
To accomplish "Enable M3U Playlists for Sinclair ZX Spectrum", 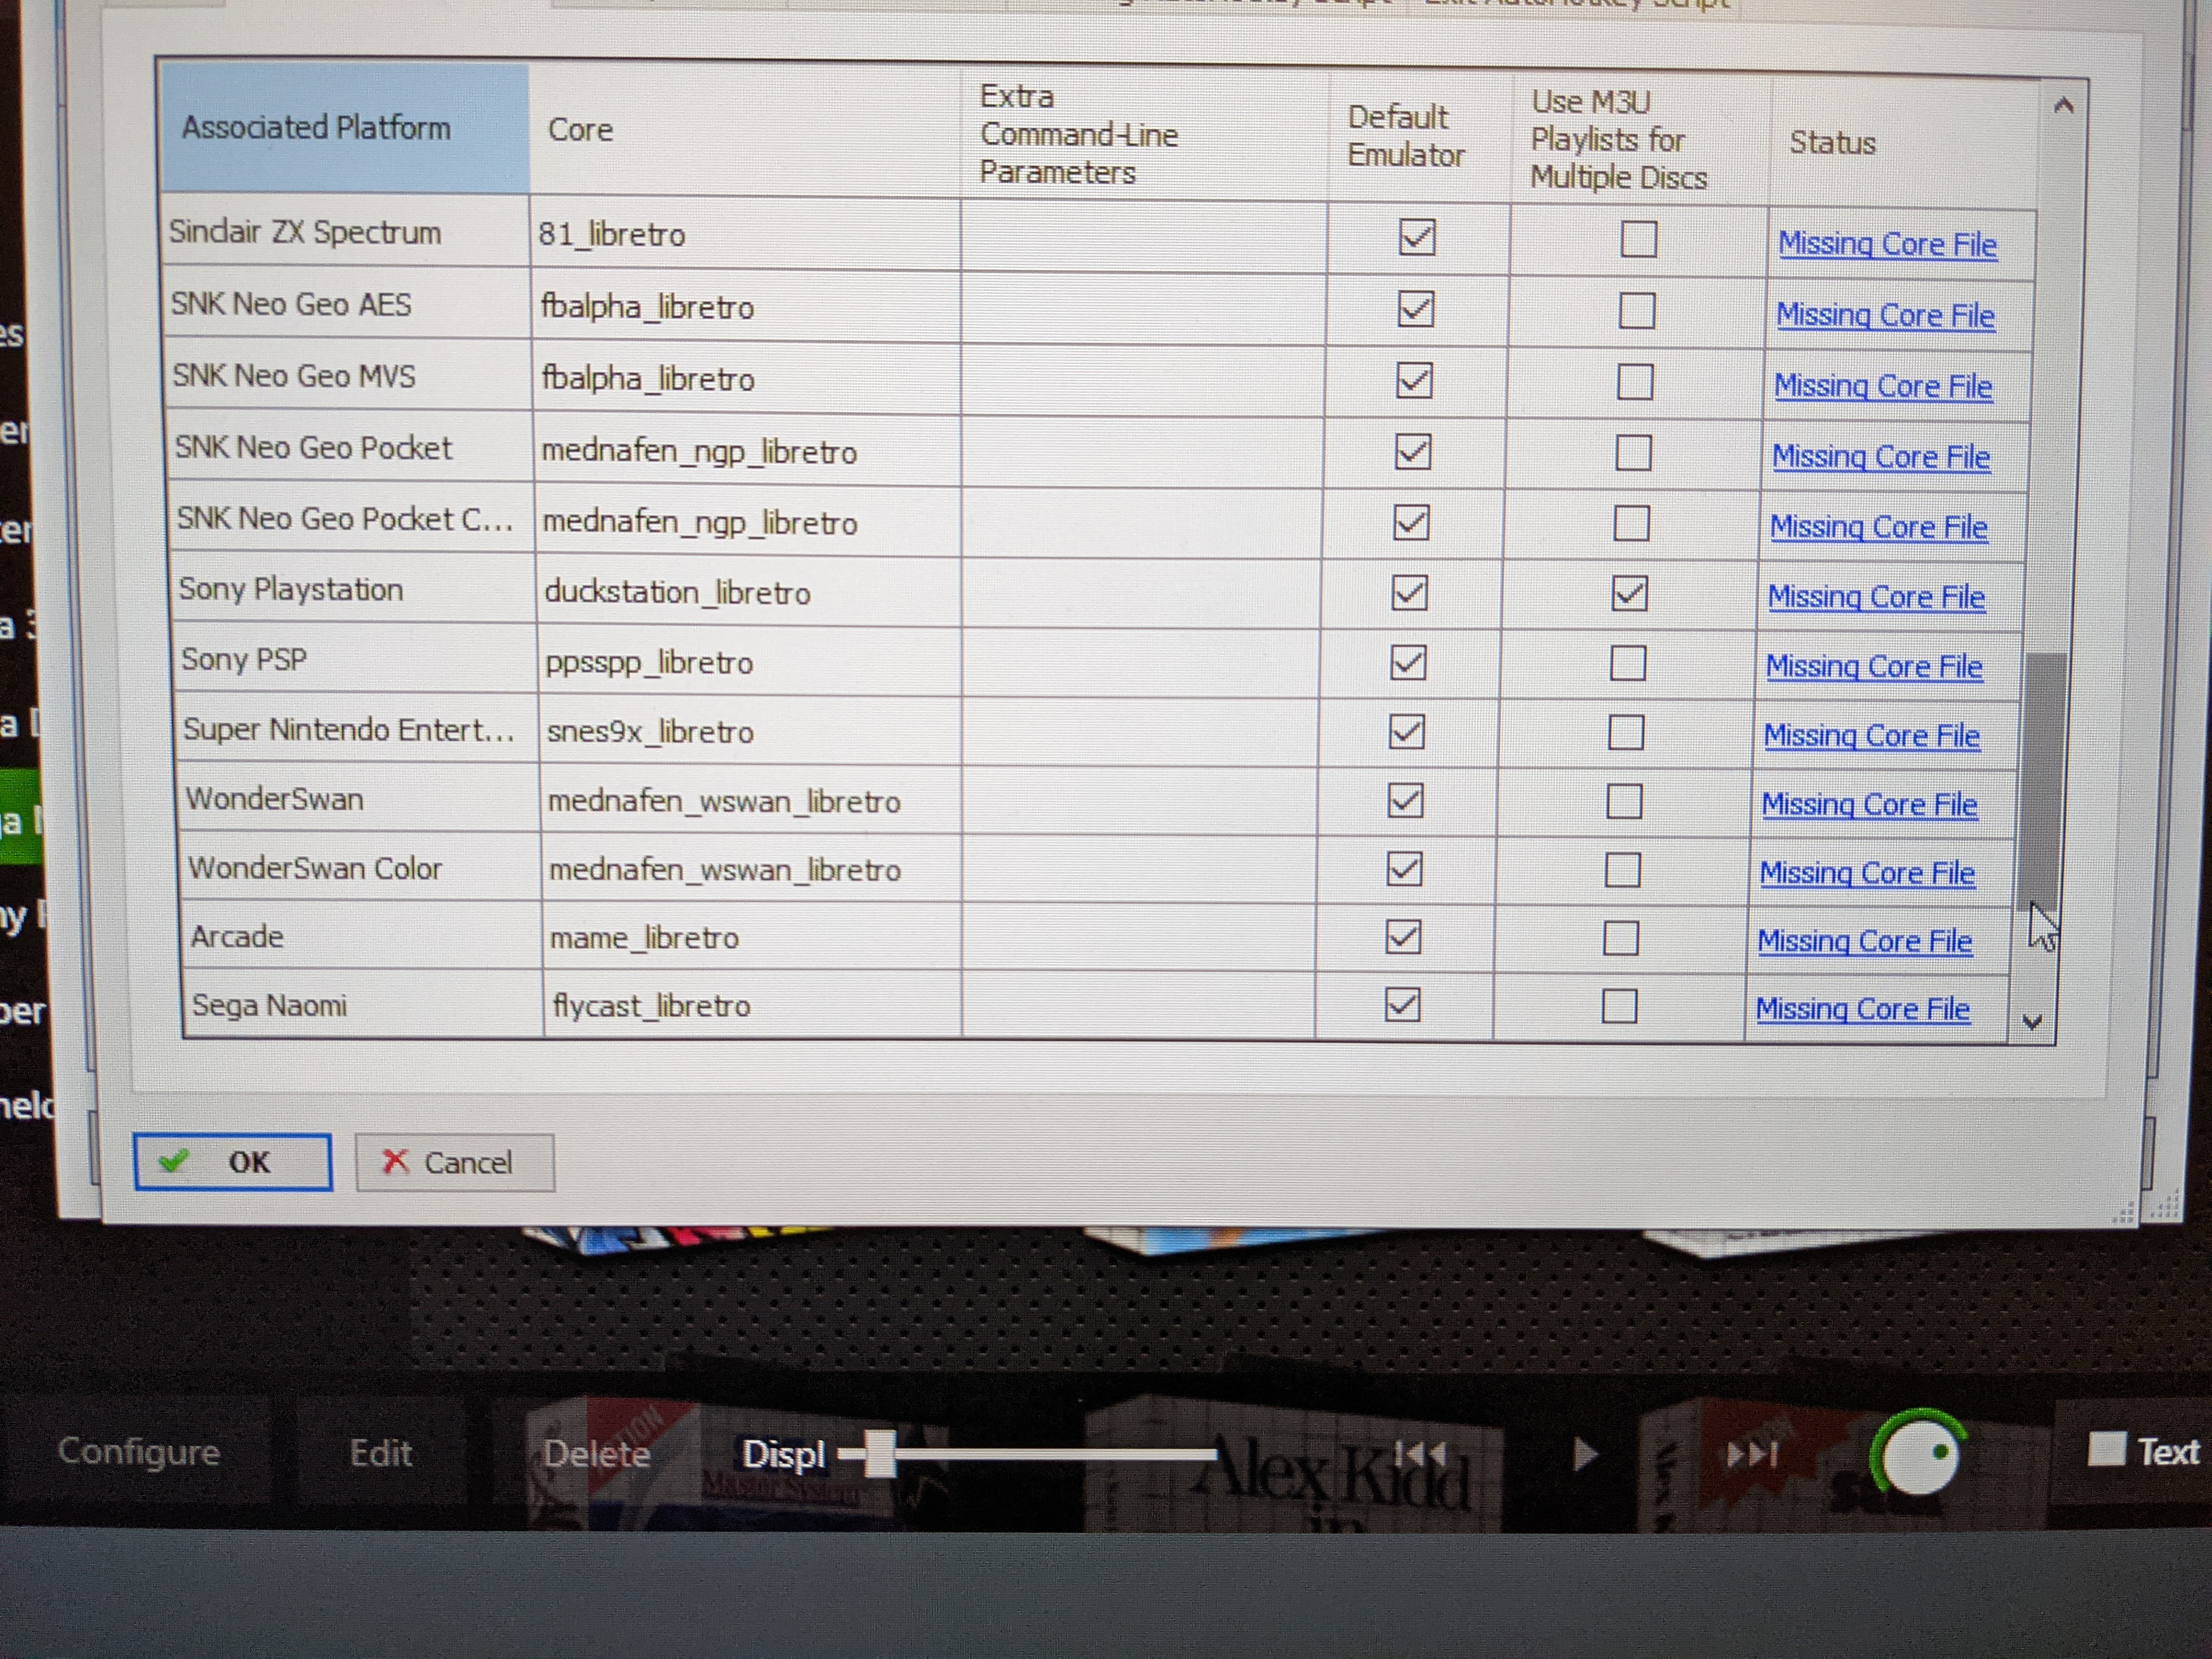I will click(x=1638, y=239).
